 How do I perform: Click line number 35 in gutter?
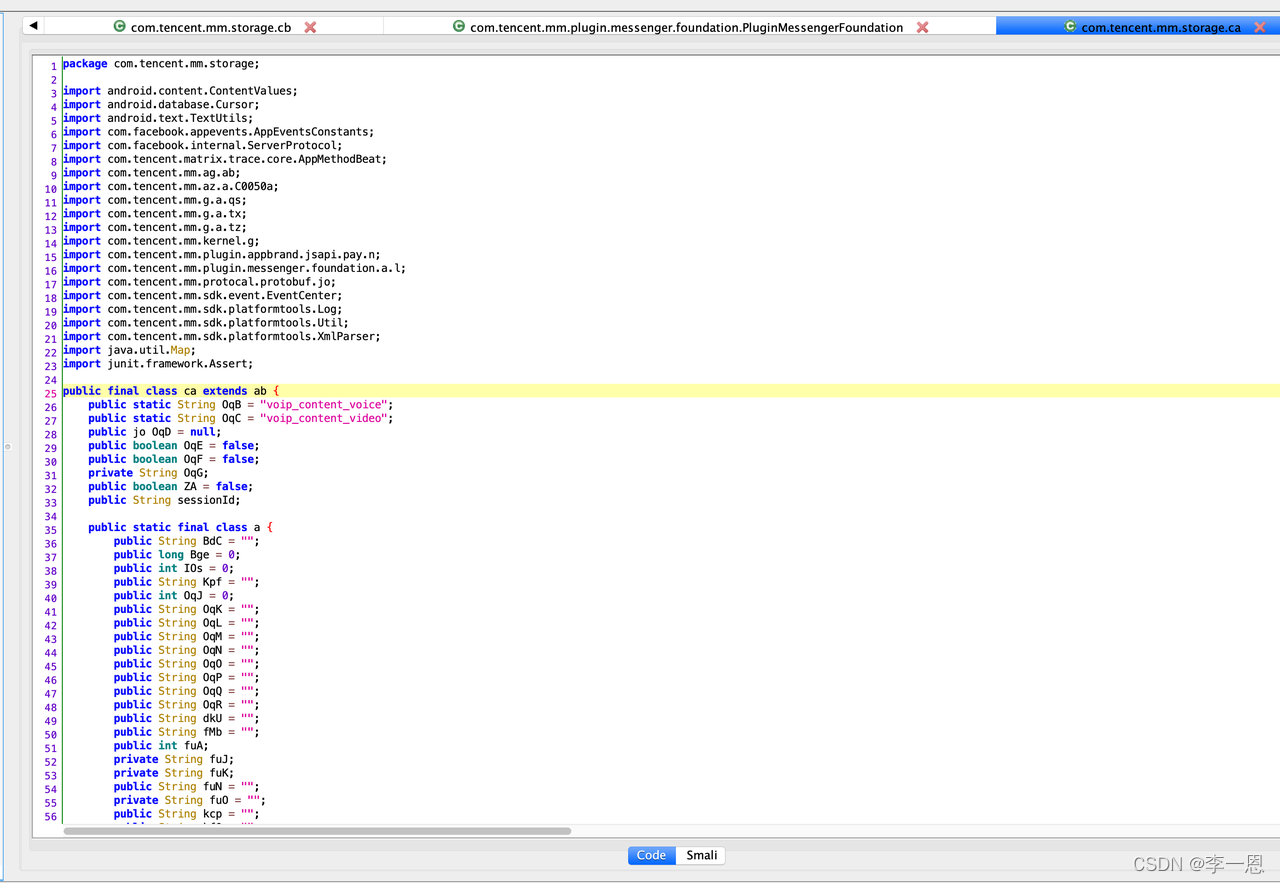pos(51,530)
